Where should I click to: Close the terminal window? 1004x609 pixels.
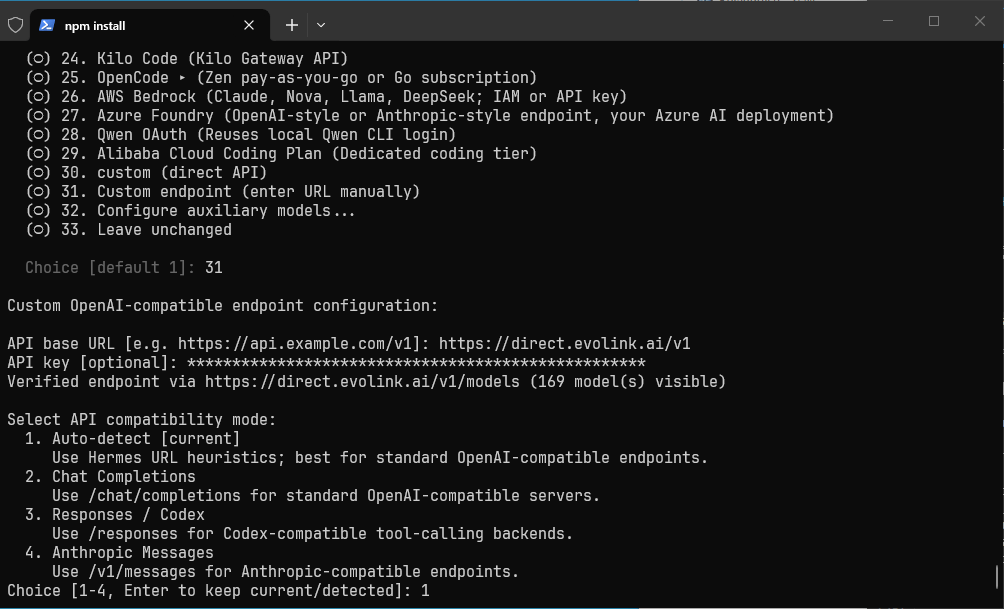980,21
